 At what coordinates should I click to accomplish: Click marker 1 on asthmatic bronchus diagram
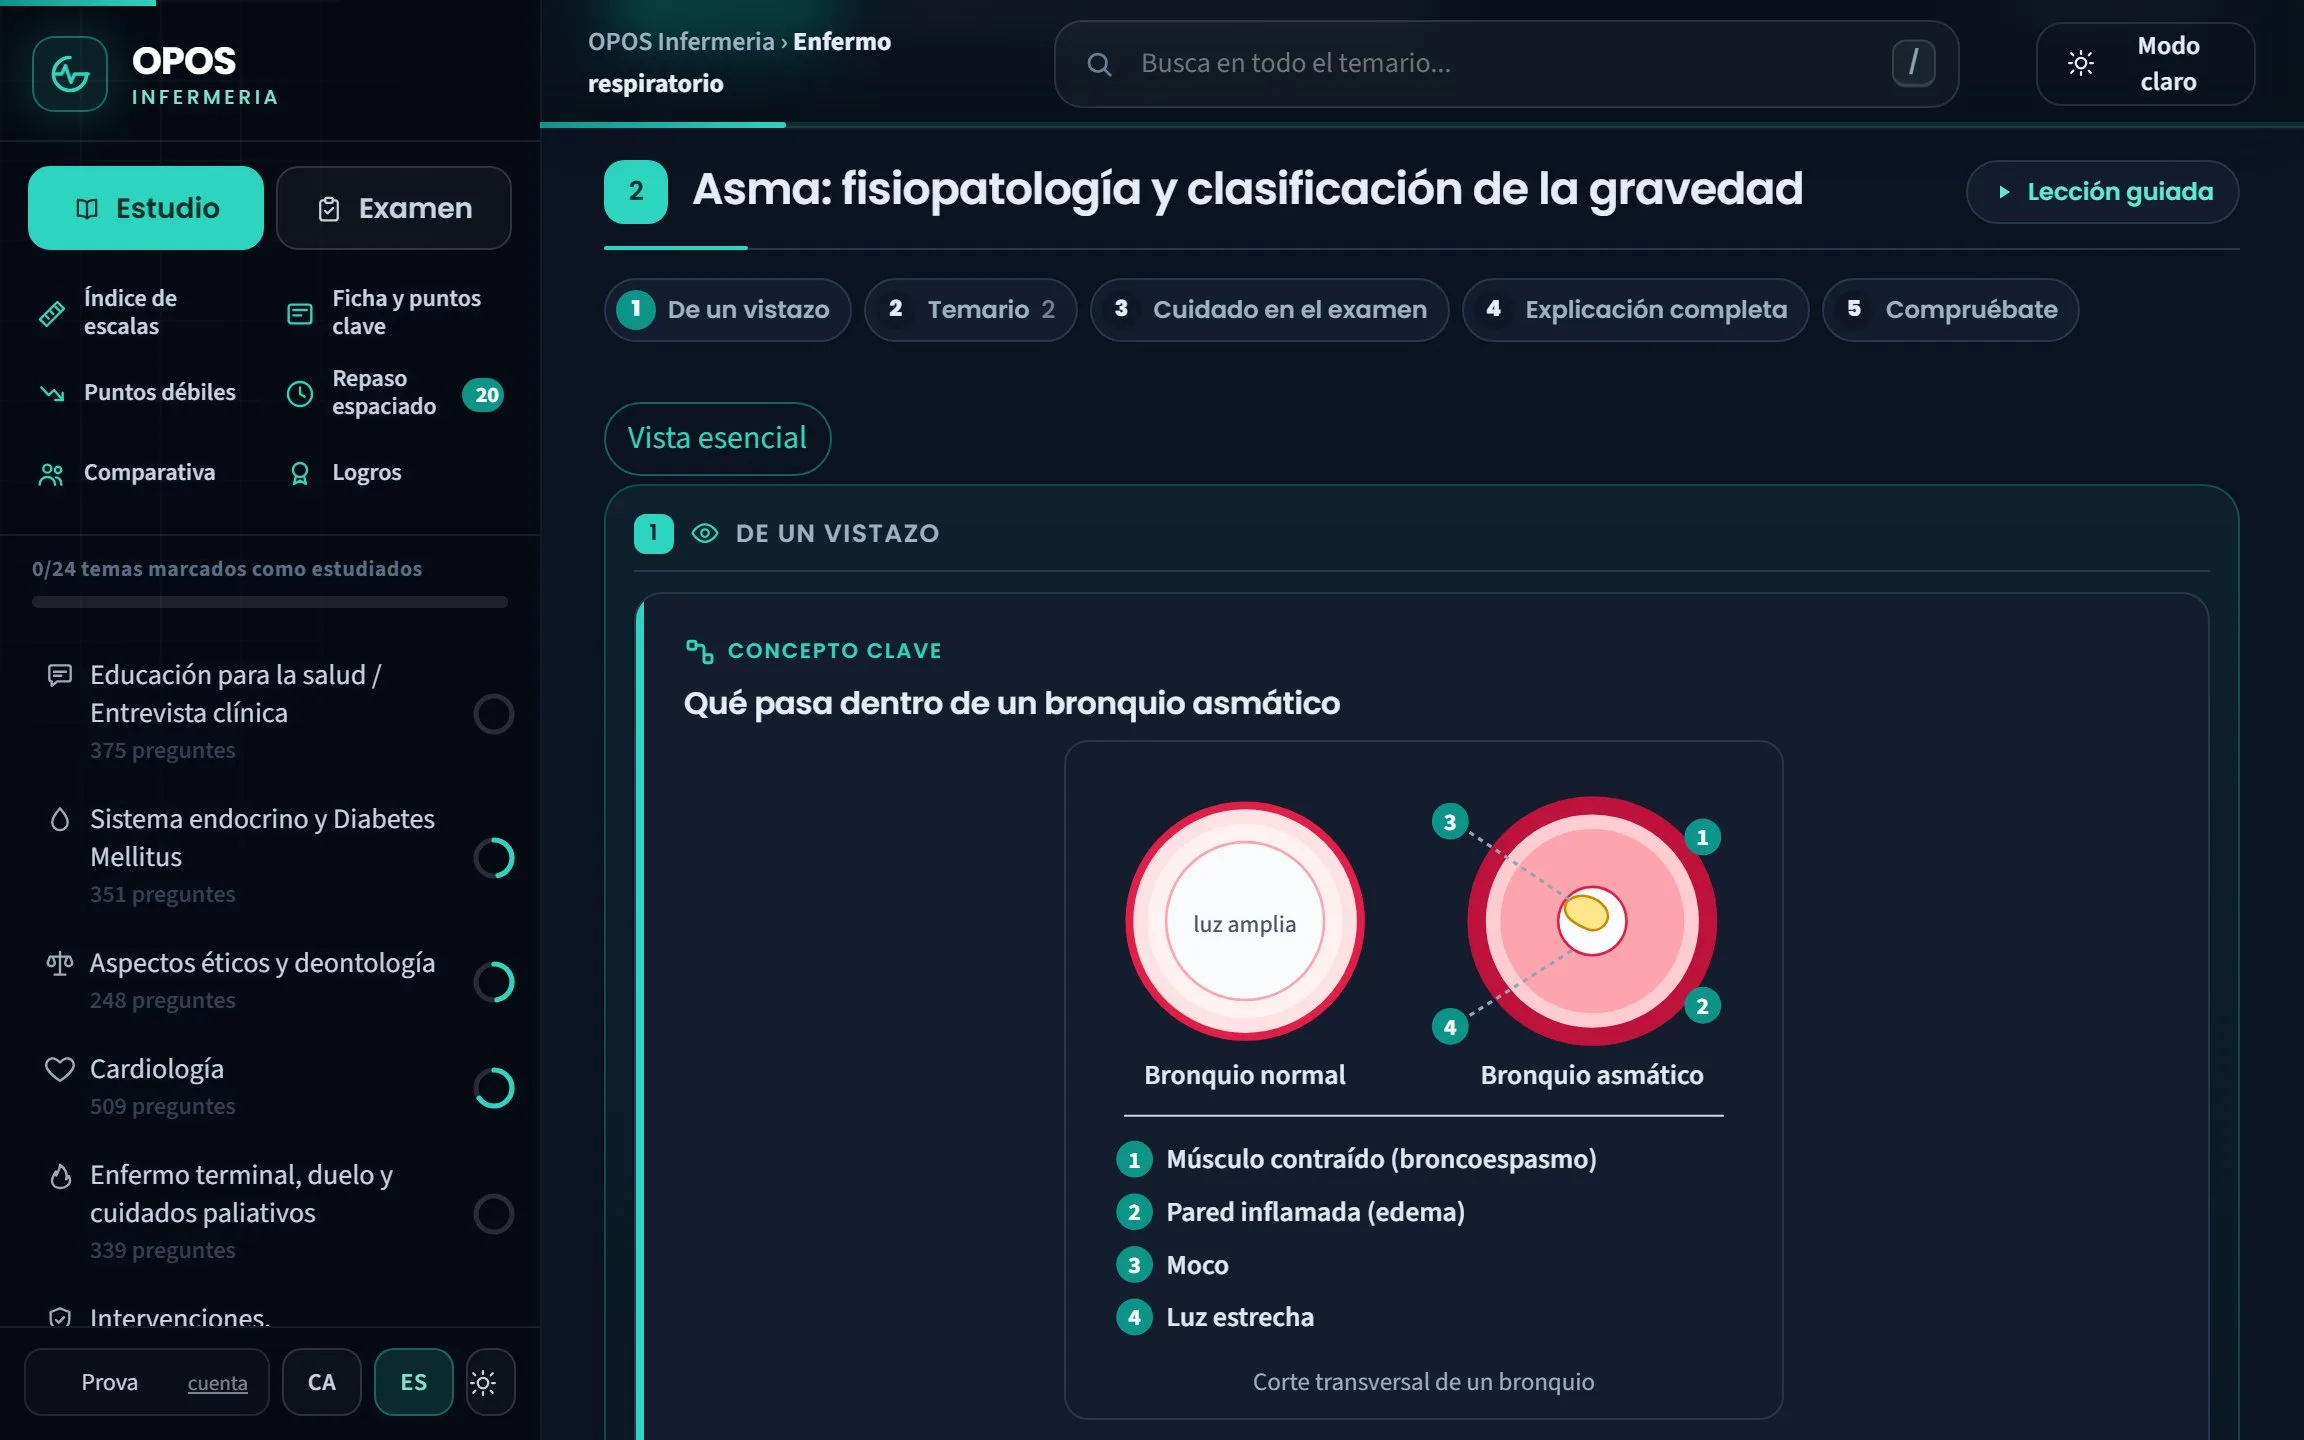1702,838
